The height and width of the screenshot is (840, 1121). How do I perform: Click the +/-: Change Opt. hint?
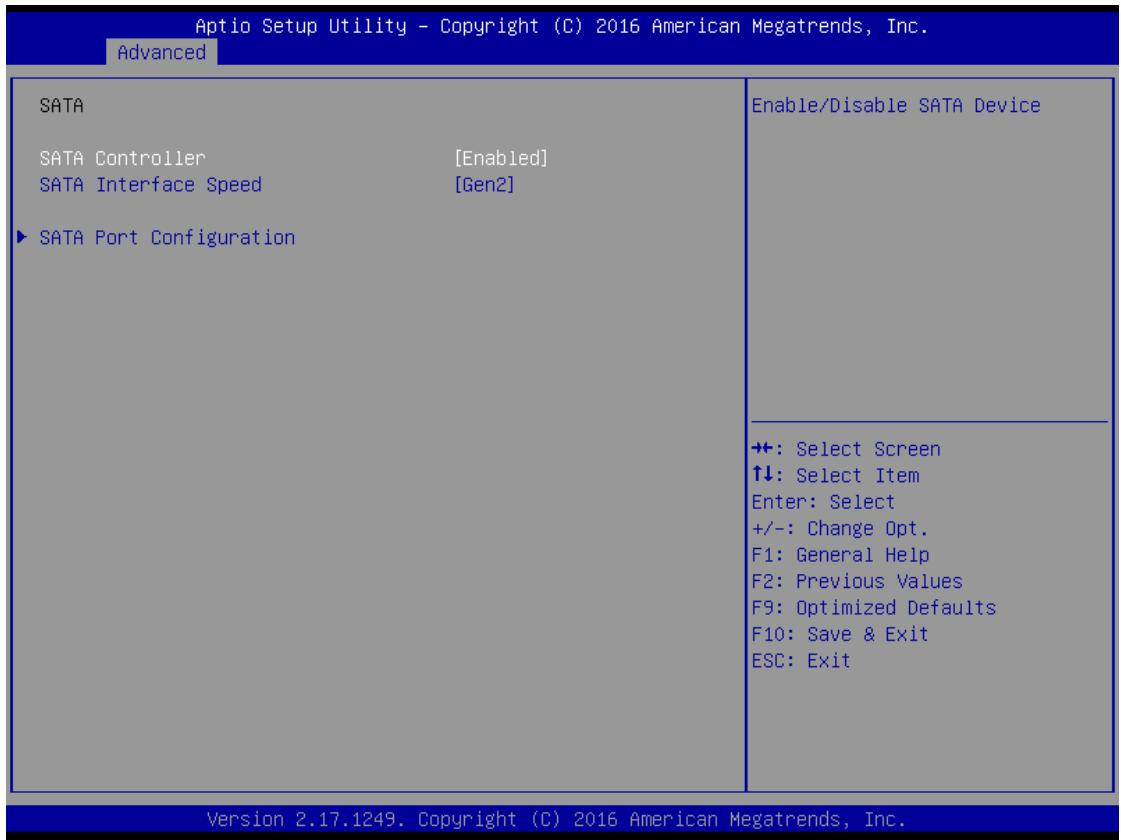tap(840, 529)
